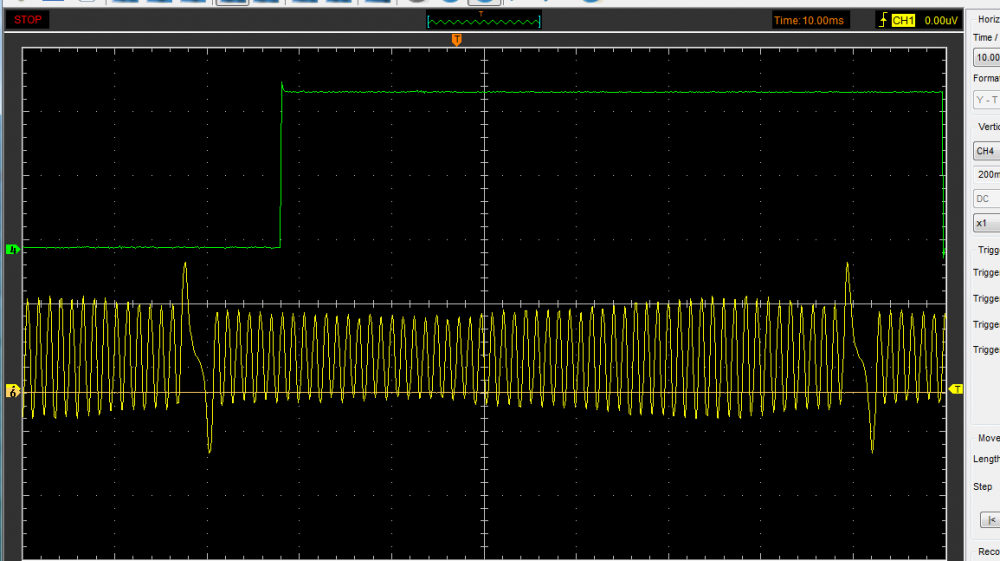Image resolution: width=1000 pixels, height=561 pixels.
Task: Click the waveform overview thumbnail at top
Action: pos(483,20)
